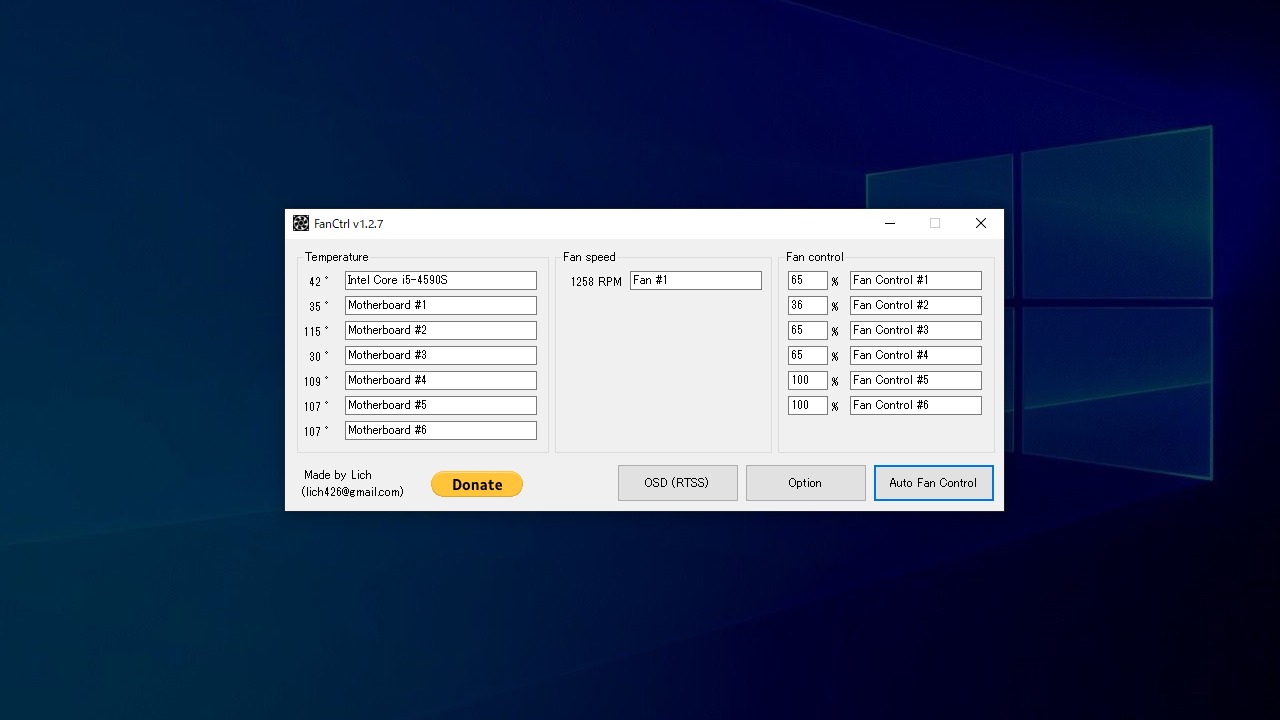Open the OSD (RTSS) settings
Image resolution: width=1280 pixels, height=720 pixels.
pyautogui.click(x=678, y=483)
